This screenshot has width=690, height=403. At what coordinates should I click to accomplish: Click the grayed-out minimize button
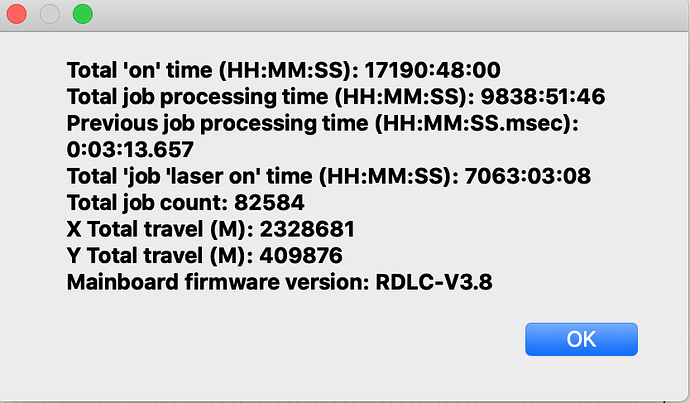[50, 14]
